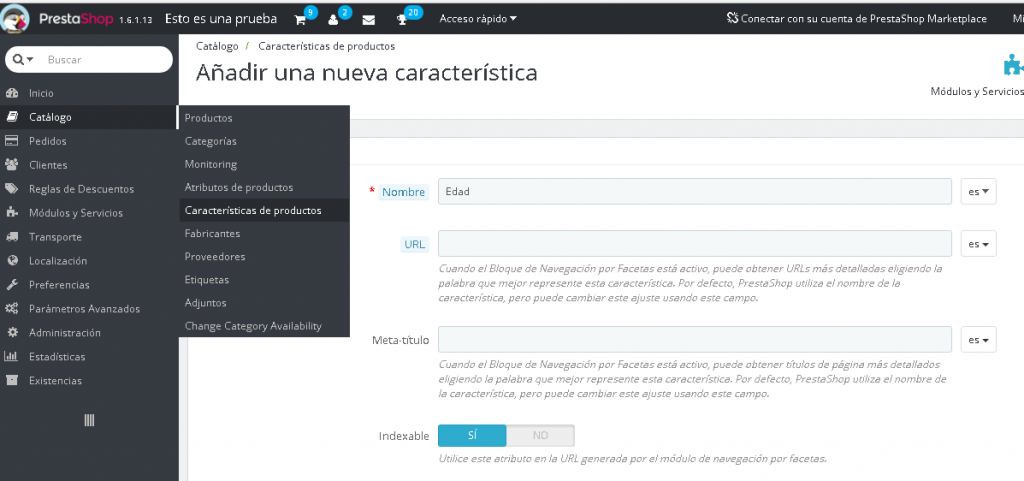The width and height of the screenshot is (1024, 481).
Task: Set Indexable toggle to SÍ
Action: (x=472, y=436)
